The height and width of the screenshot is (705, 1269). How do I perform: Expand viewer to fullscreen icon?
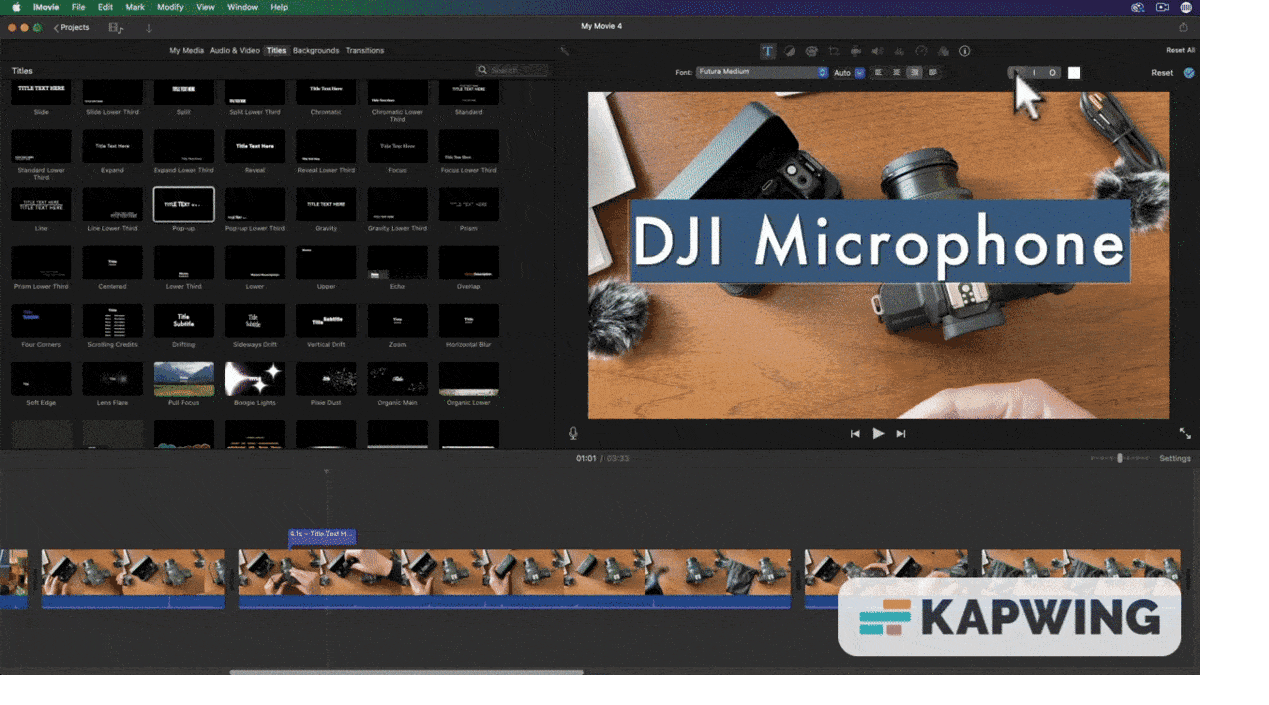(1185, 433)
